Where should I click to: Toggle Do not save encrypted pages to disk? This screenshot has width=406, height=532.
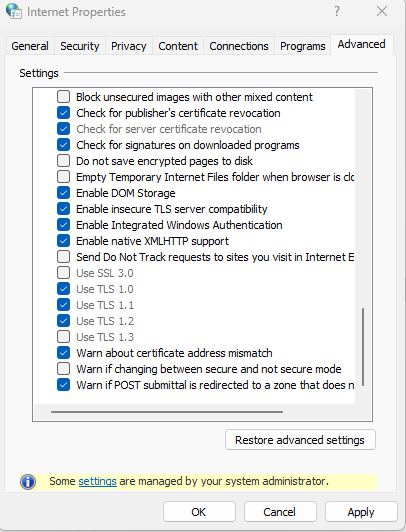coord(63,161)
